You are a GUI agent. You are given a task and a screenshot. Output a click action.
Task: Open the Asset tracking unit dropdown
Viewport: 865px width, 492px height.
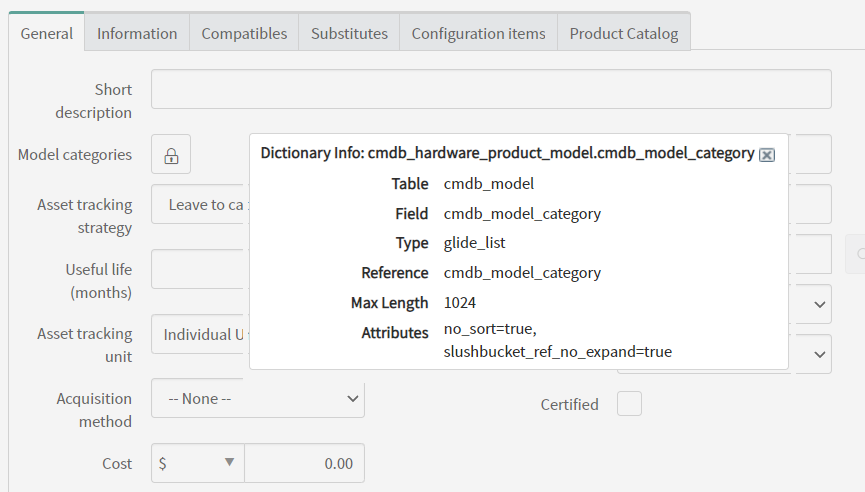(x=200, y=334)
